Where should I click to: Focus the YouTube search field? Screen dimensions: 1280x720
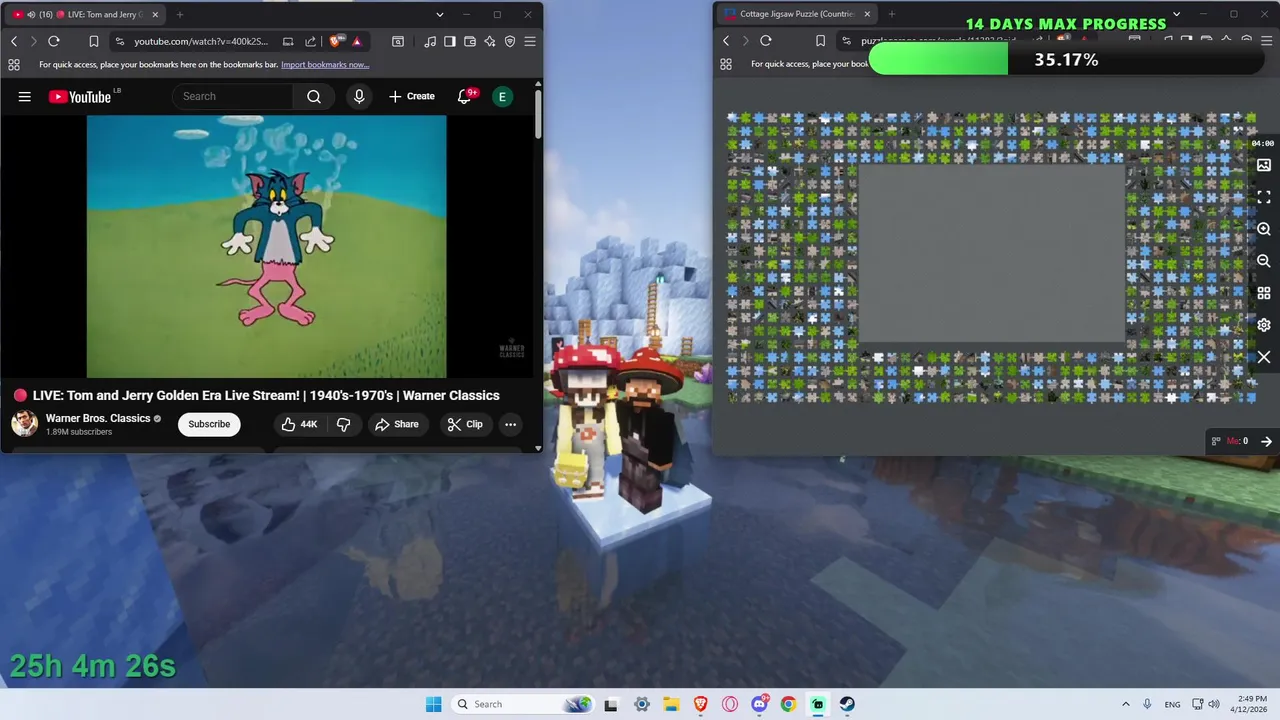[233, 96]
